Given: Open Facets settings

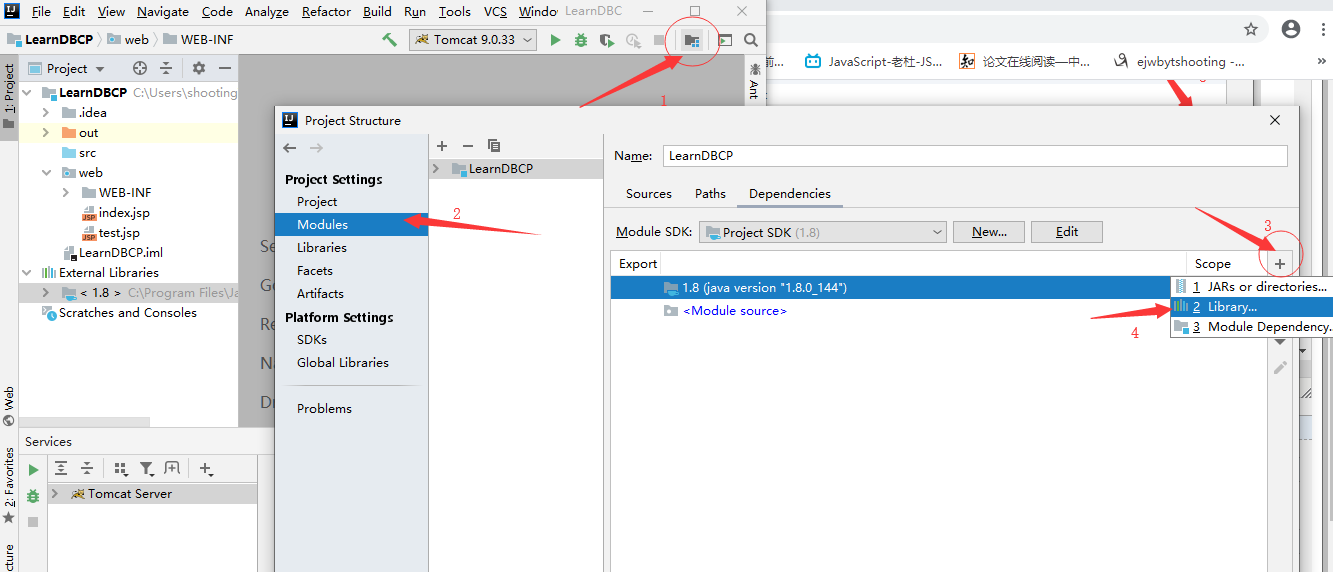Looking at the screenshot, I should pos(315,271).
